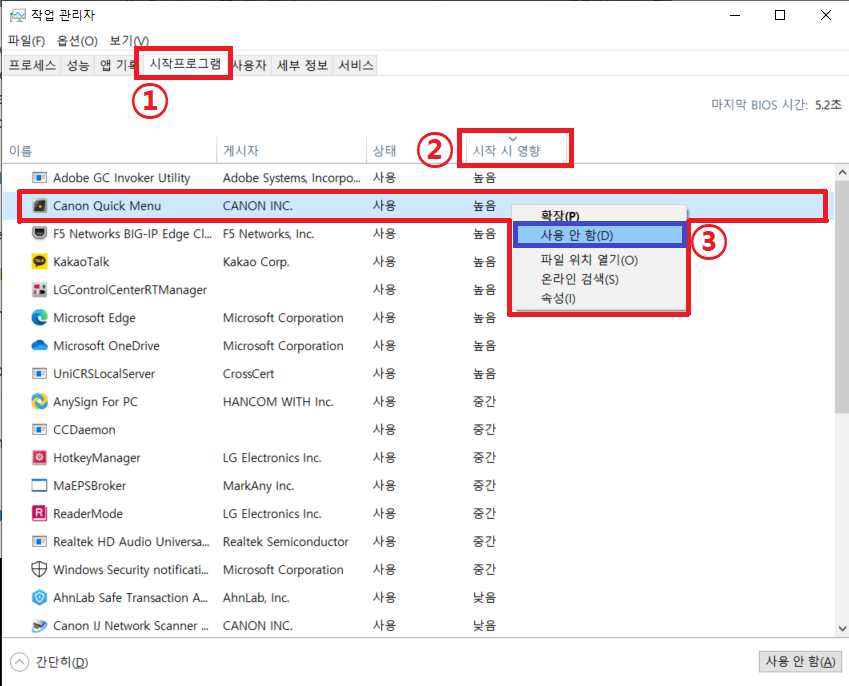Choose 속성(I) in context menu

(599, 298)
